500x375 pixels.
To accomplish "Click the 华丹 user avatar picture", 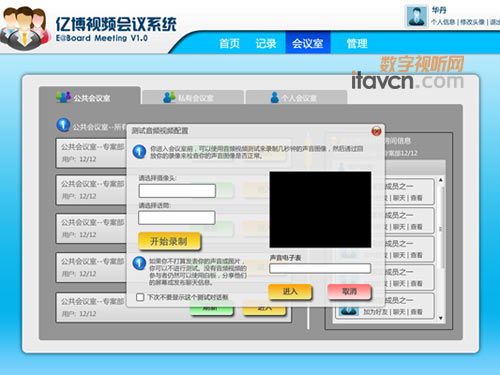I will click(416, 16).
